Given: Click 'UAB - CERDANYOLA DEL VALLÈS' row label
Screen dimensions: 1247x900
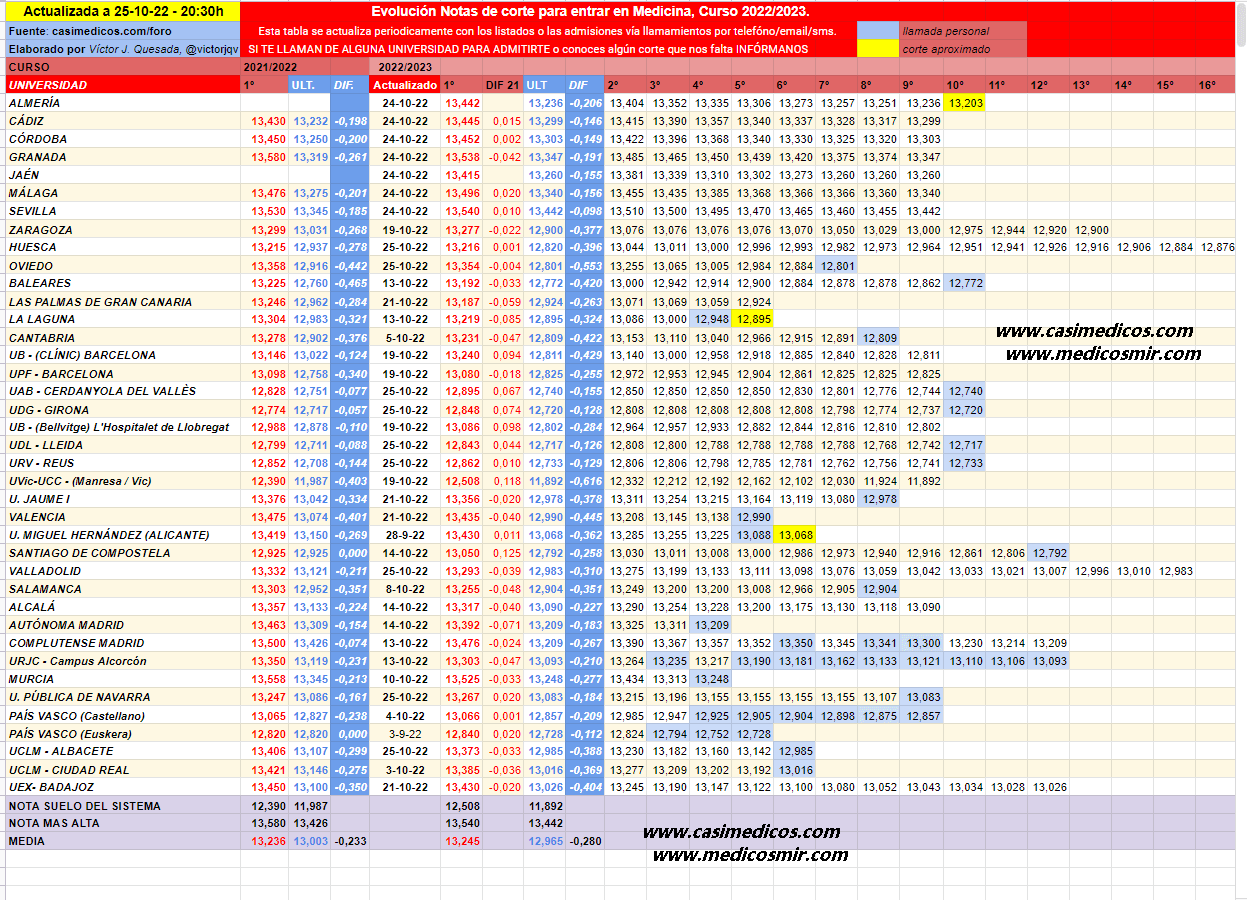Looking at the screenshot, I should tap(102, 391).
